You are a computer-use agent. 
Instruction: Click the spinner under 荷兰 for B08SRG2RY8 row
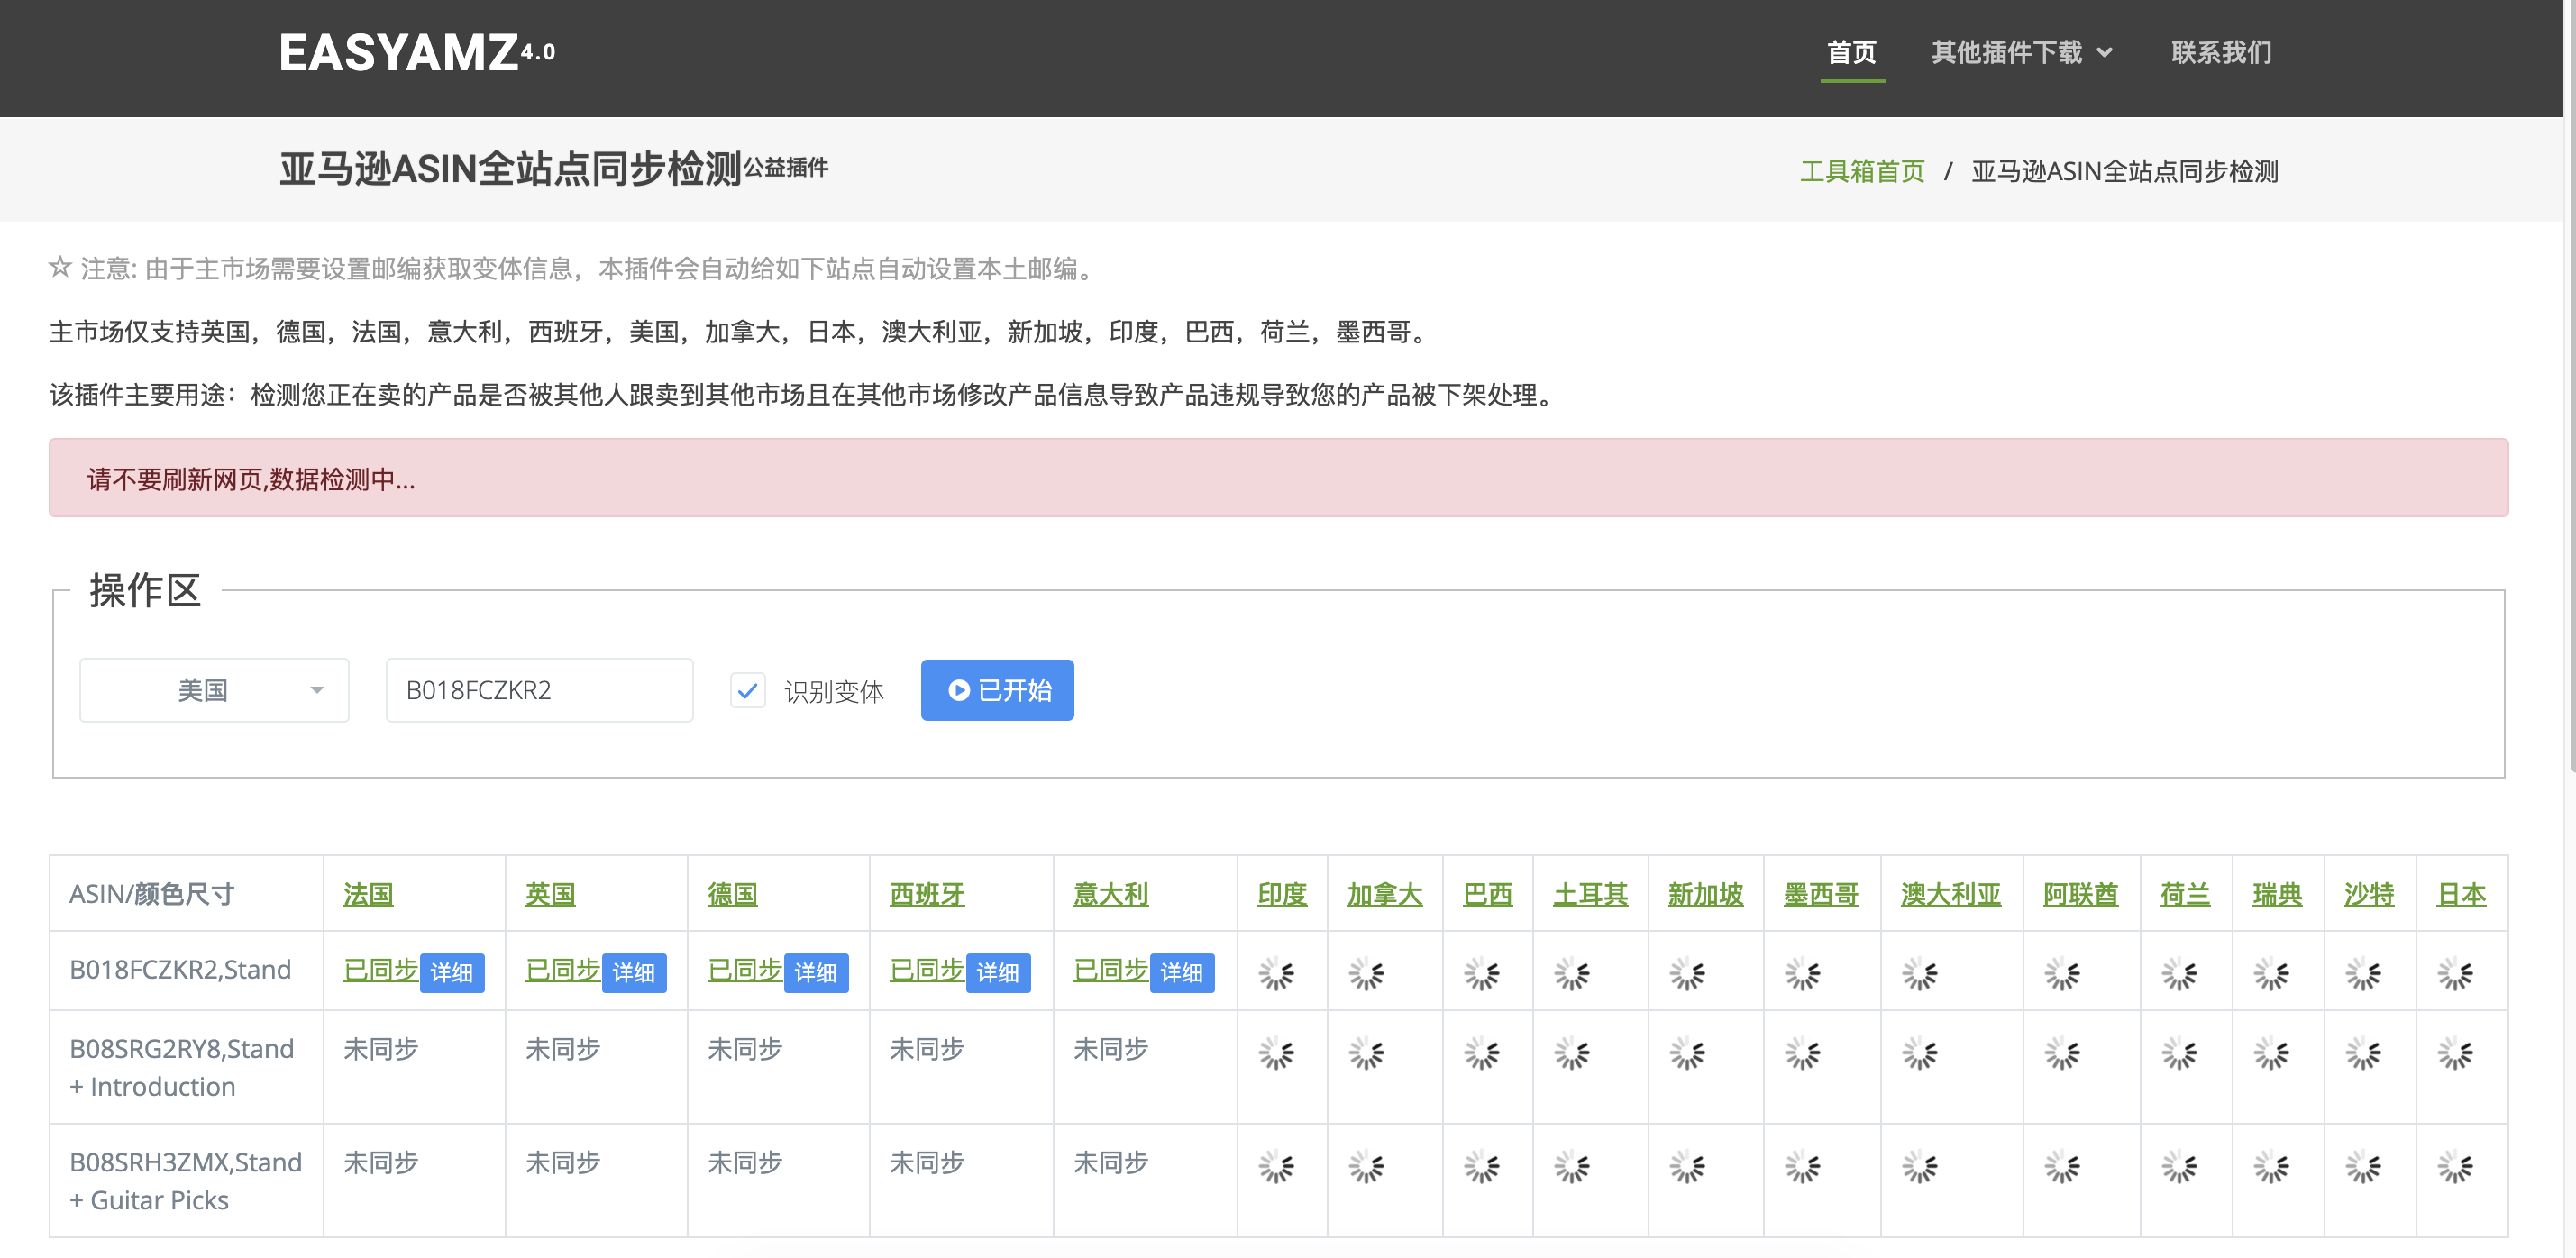click(x=2179, y=1052)
